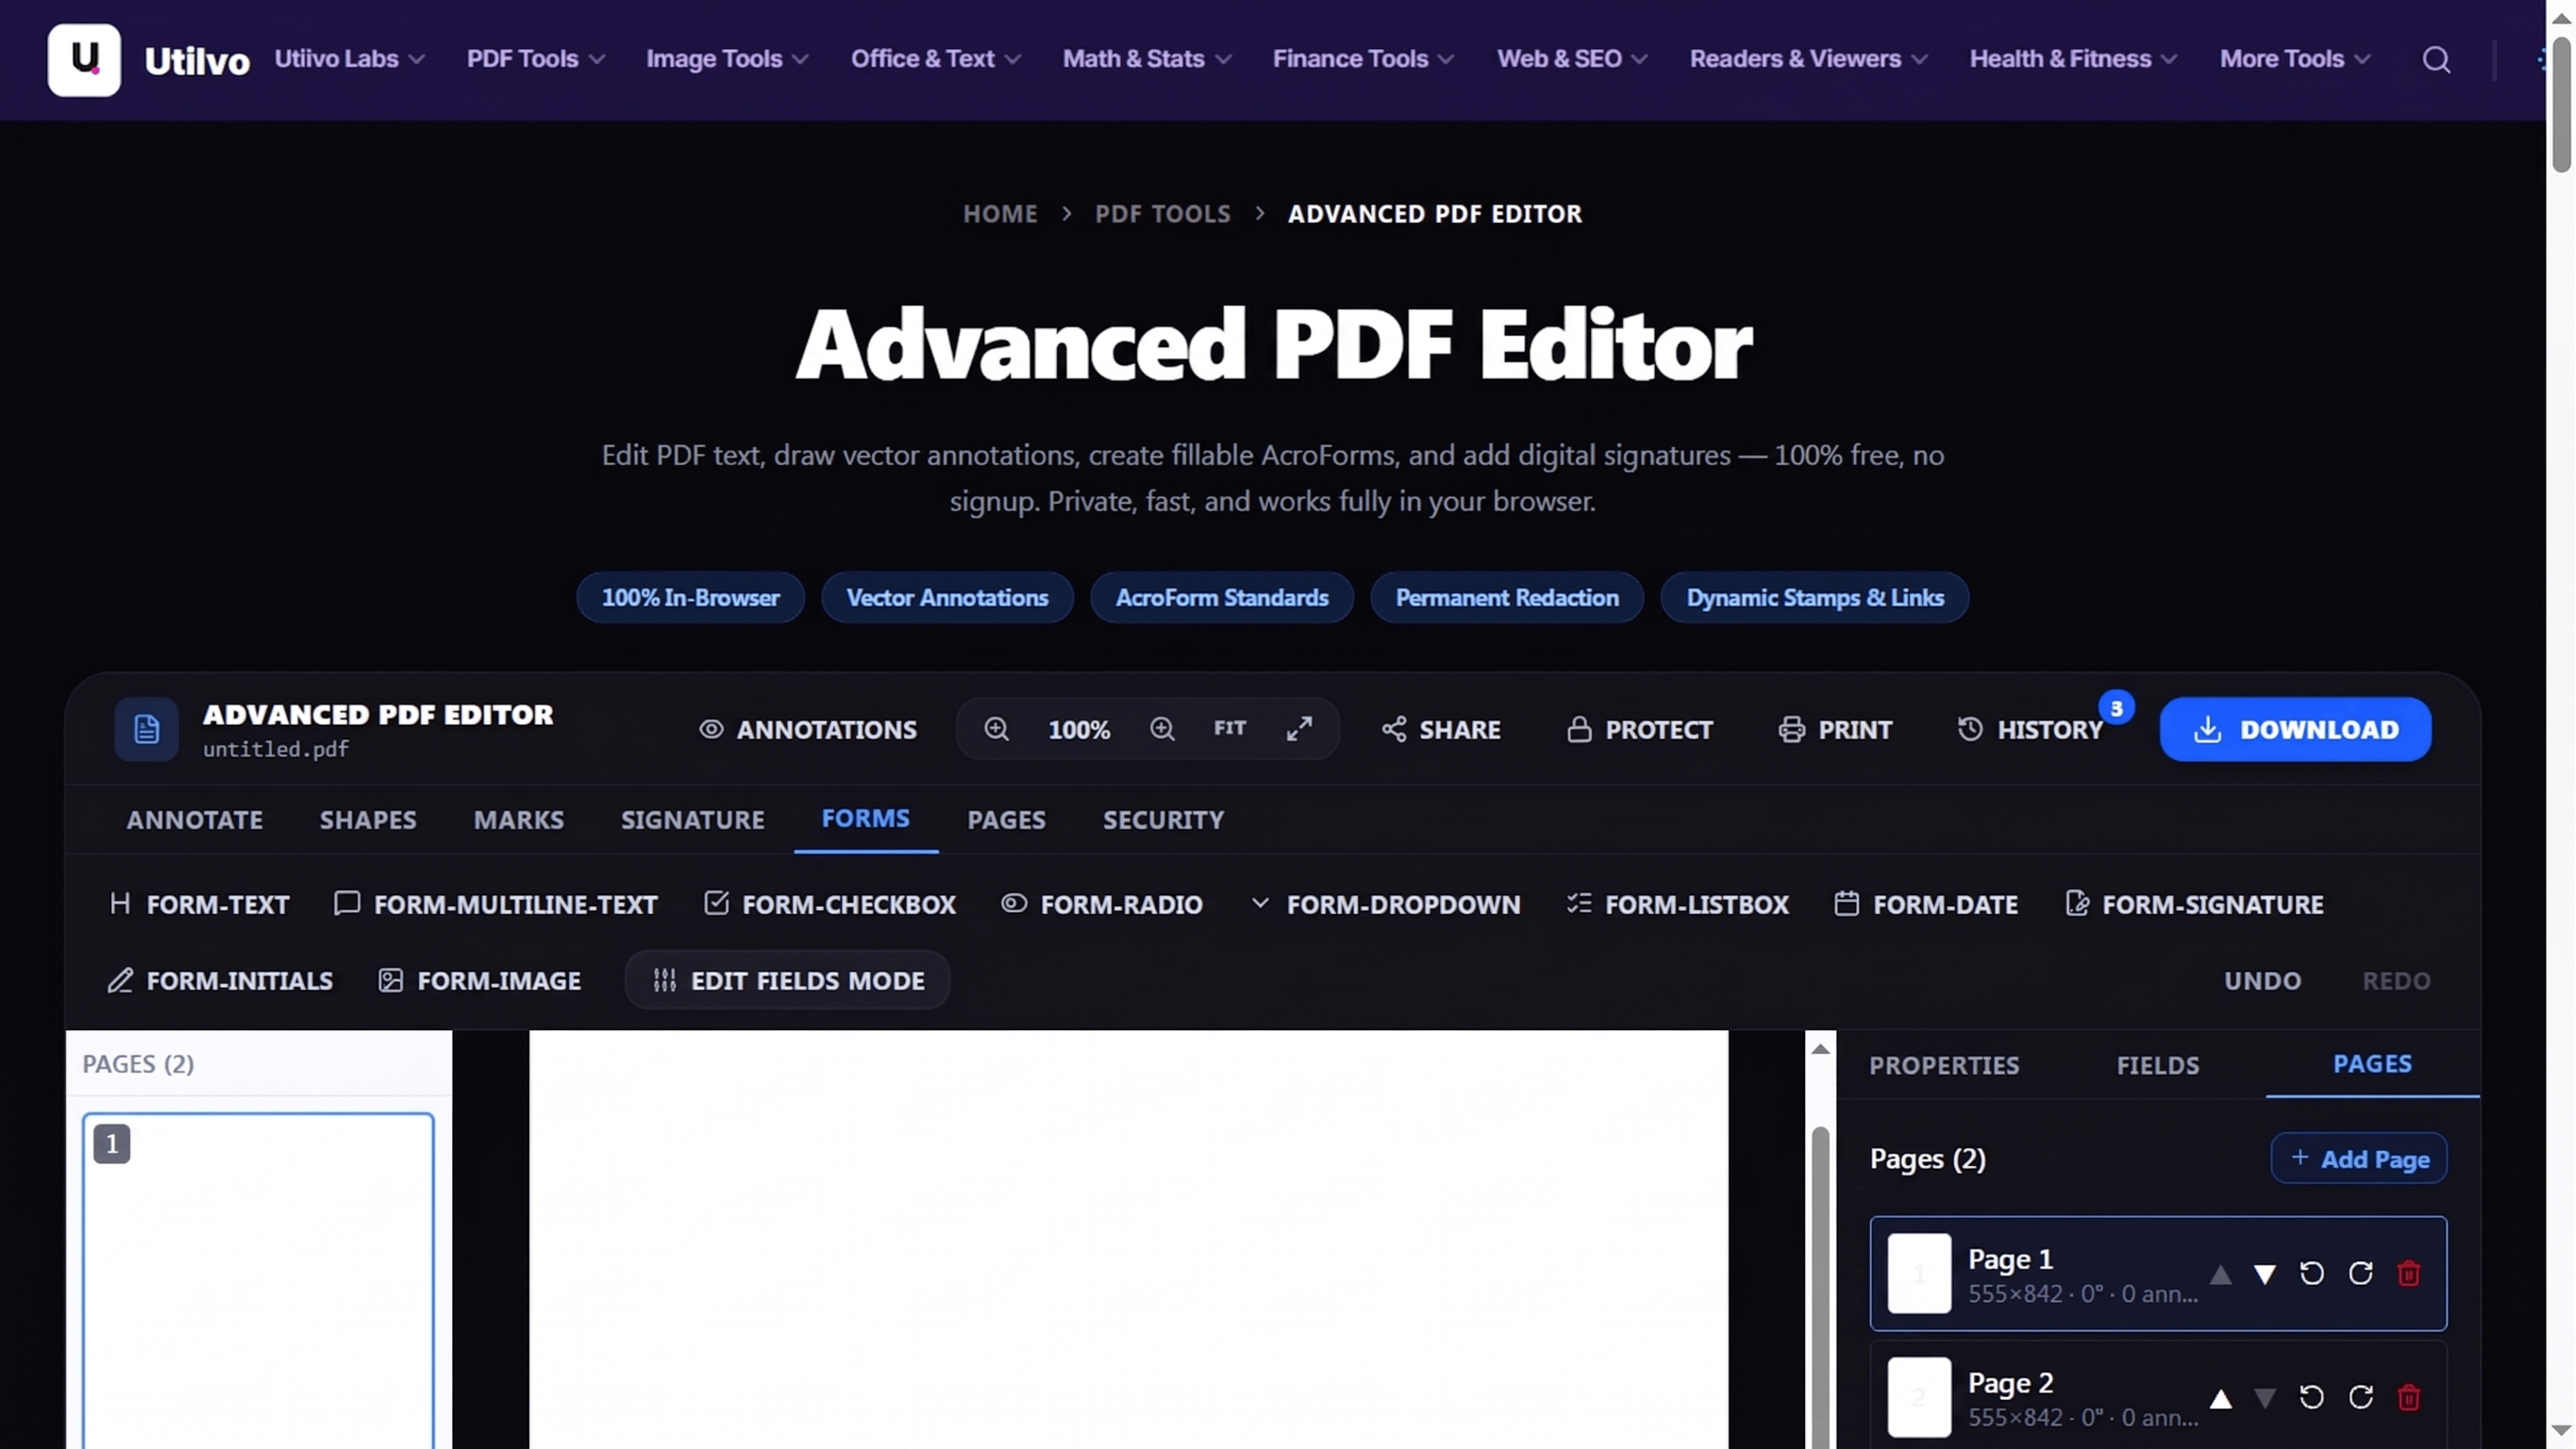The image size is (2576, 1449).
Task: Click the document file icon beside untitled.pdf
Action: click(146, 729)
